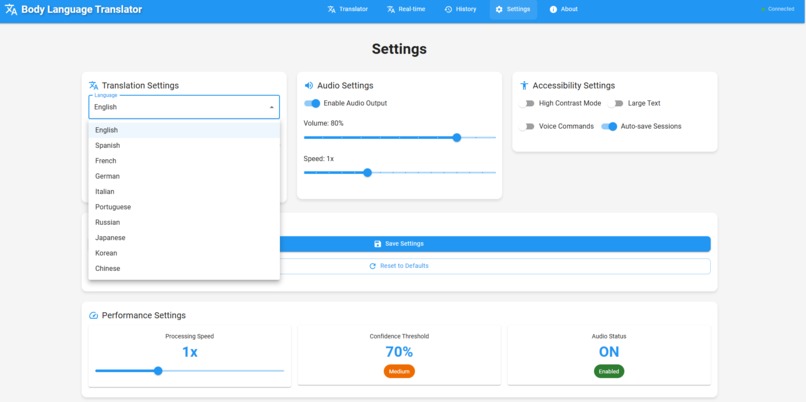Click the Settings page heading
This screenshot has width=806, height=402.
399,49
